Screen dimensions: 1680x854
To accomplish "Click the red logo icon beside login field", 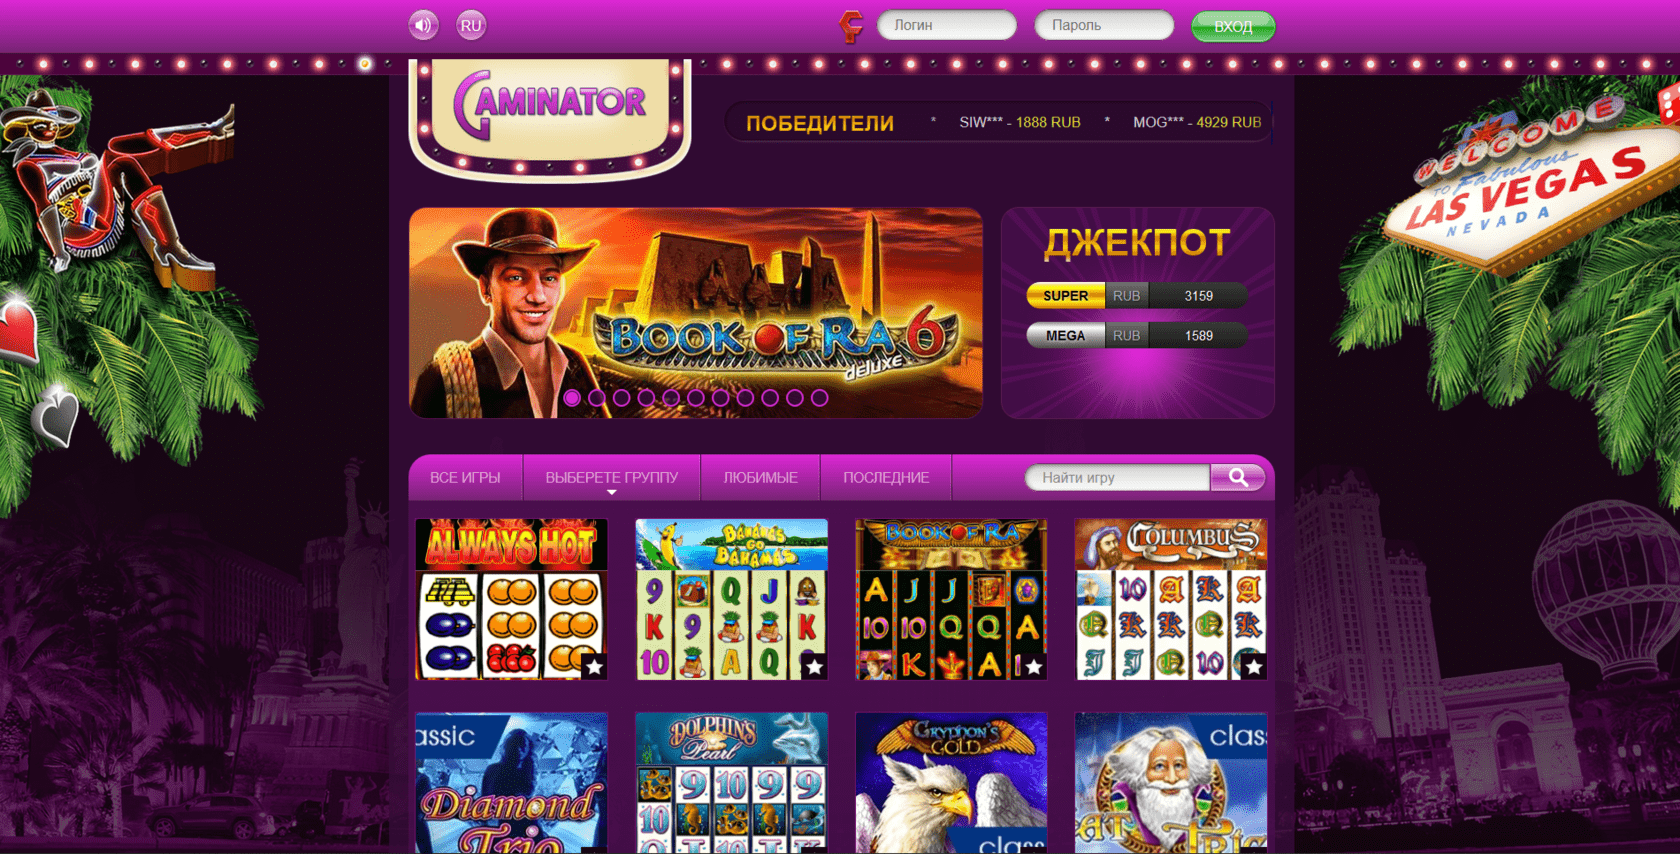I will pyautogui.click(x=851, y=26).
